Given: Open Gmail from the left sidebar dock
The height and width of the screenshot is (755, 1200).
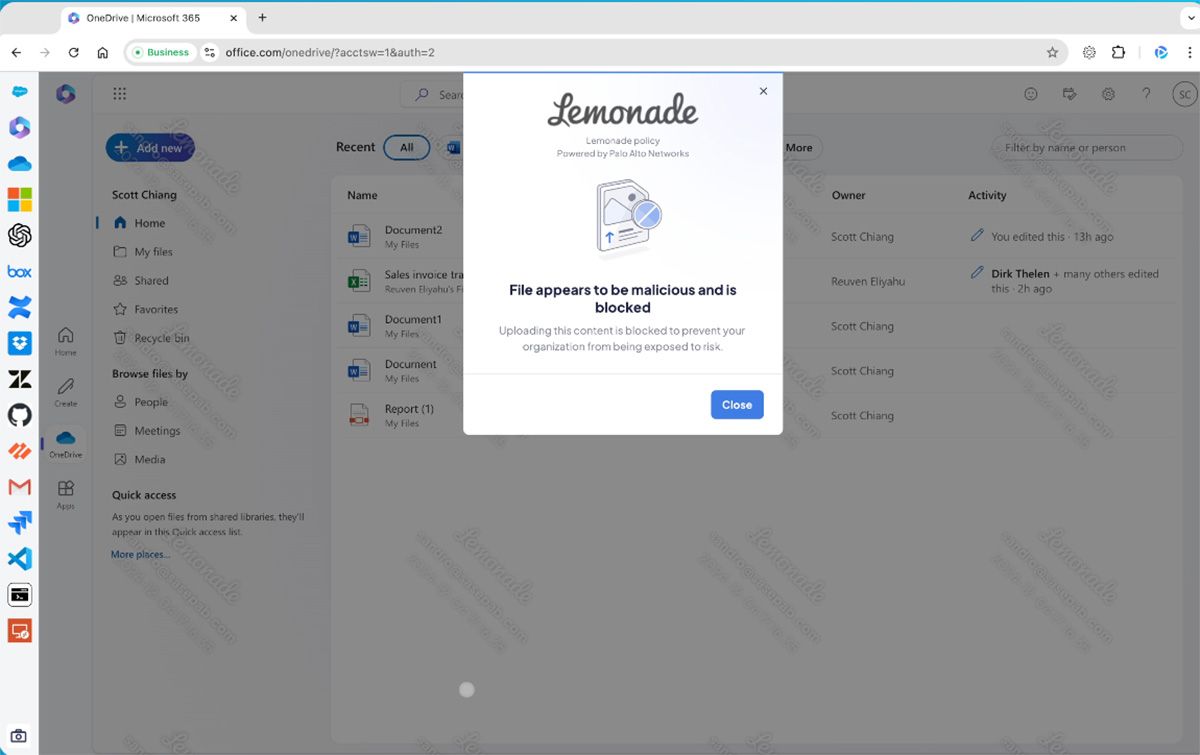Looking at the screenshot, I should coord(19,487).
